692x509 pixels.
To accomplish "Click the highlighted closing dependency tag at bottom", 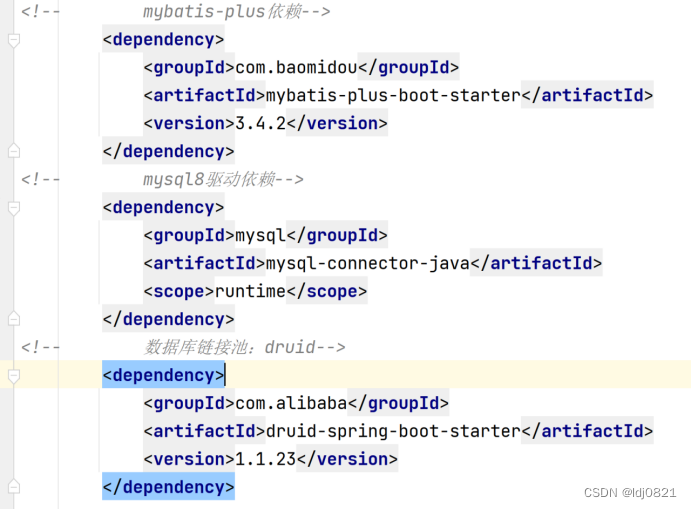I will click(169, 487).
